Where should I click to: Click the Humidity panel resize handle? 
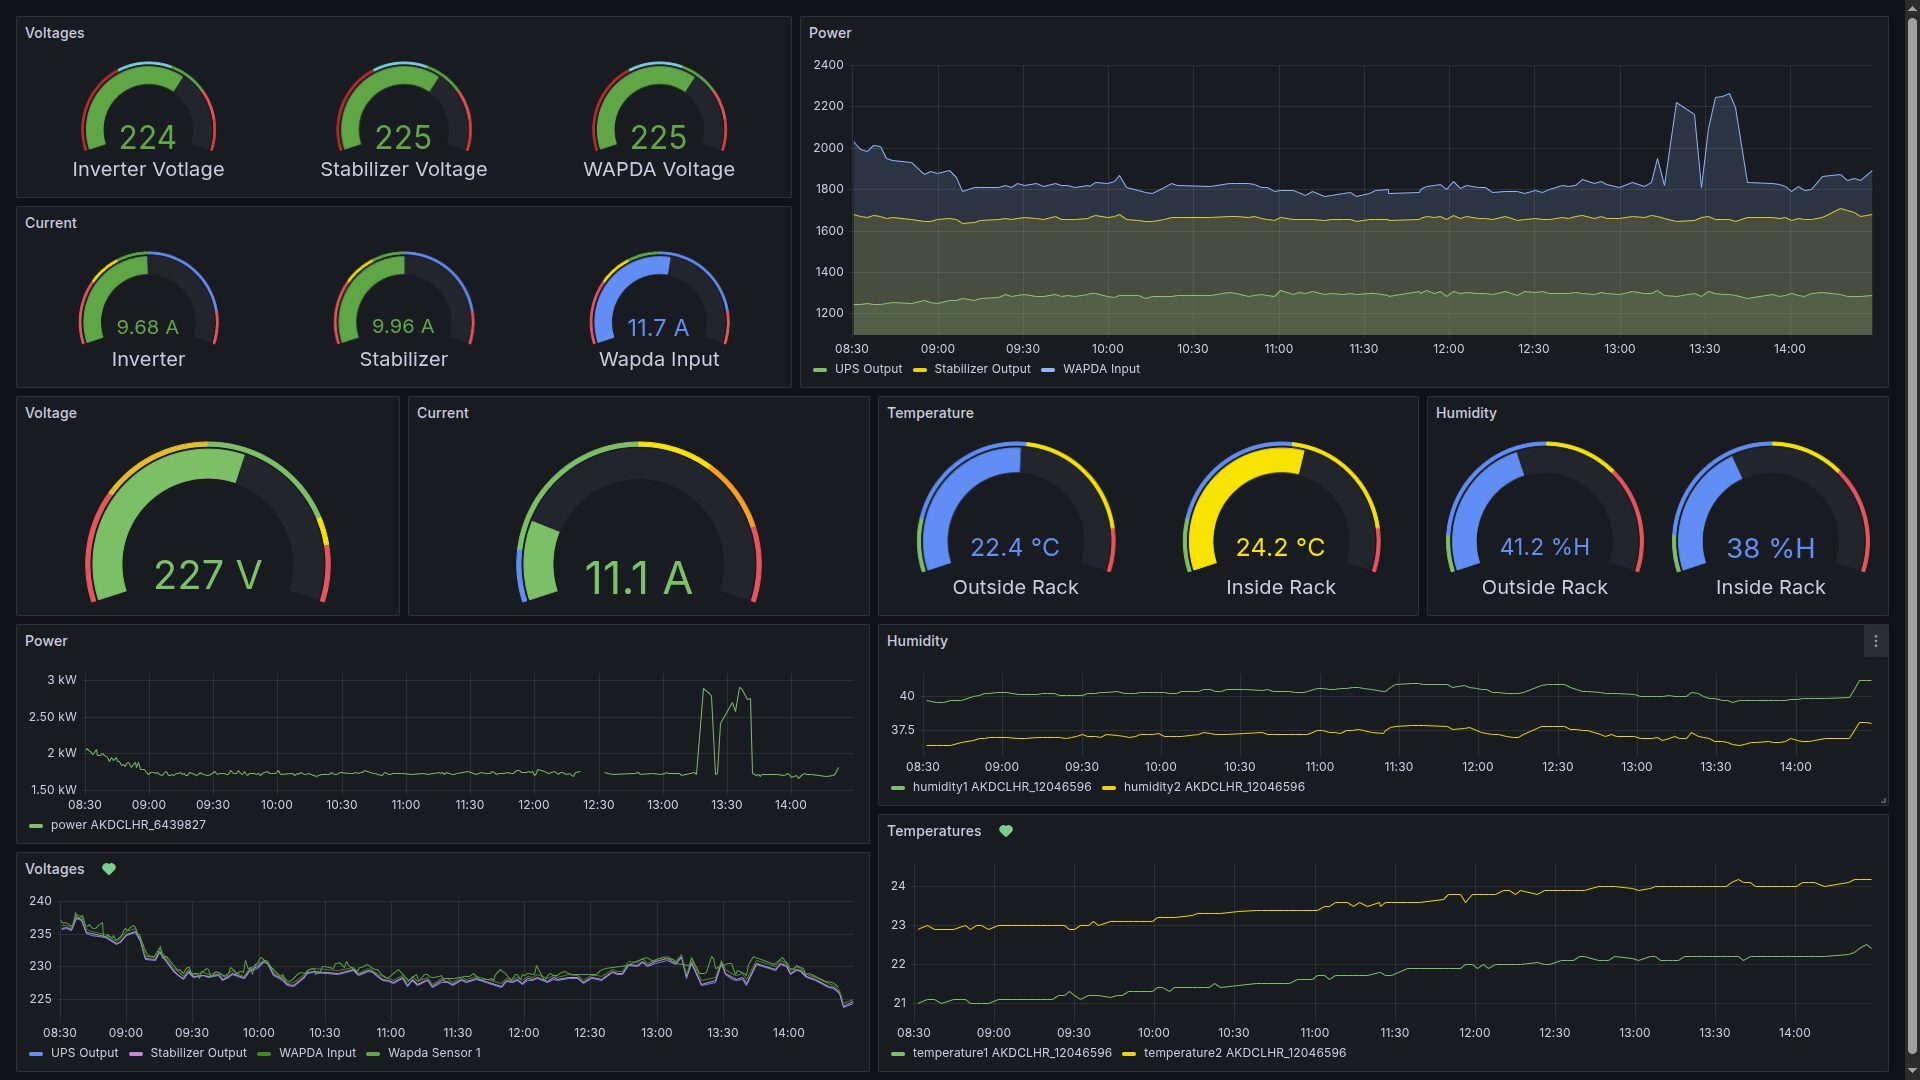(1883, 800)
